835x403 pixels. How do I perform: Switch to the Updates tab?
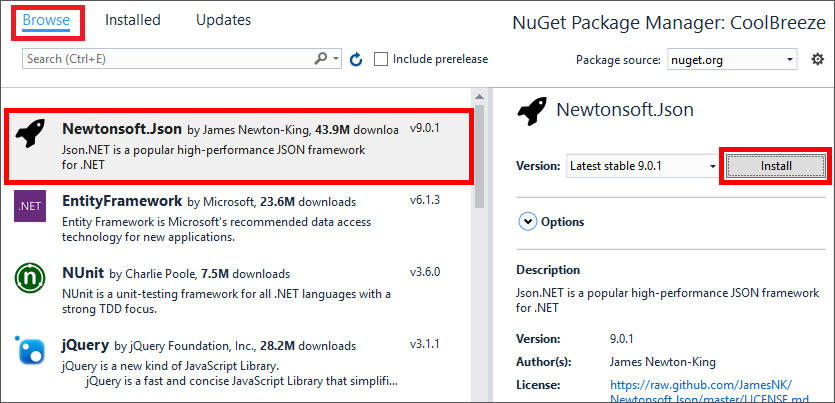point(223,20)
